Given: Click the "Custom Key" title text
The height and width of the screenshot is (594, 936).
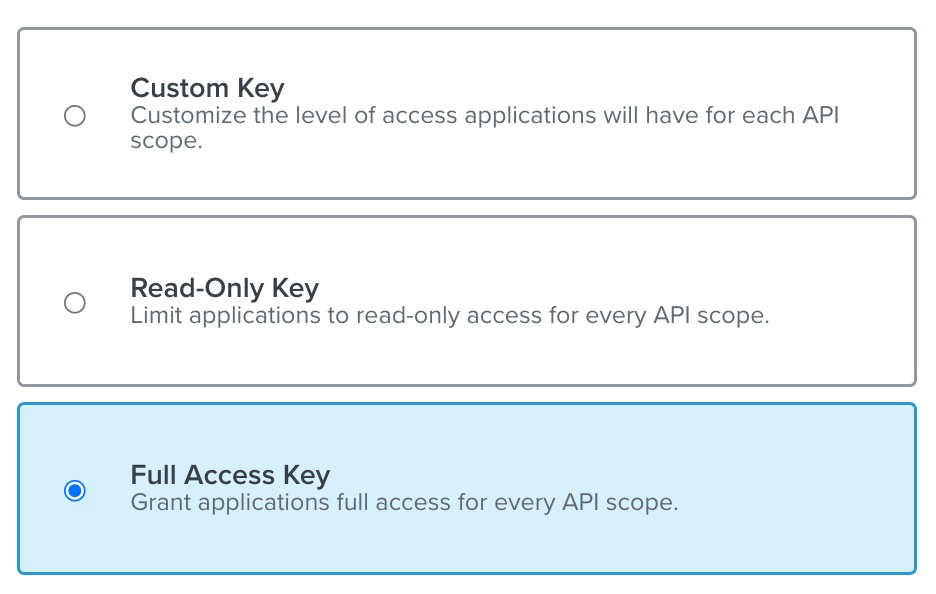Looking at the screenshot, I should [207, 88].
